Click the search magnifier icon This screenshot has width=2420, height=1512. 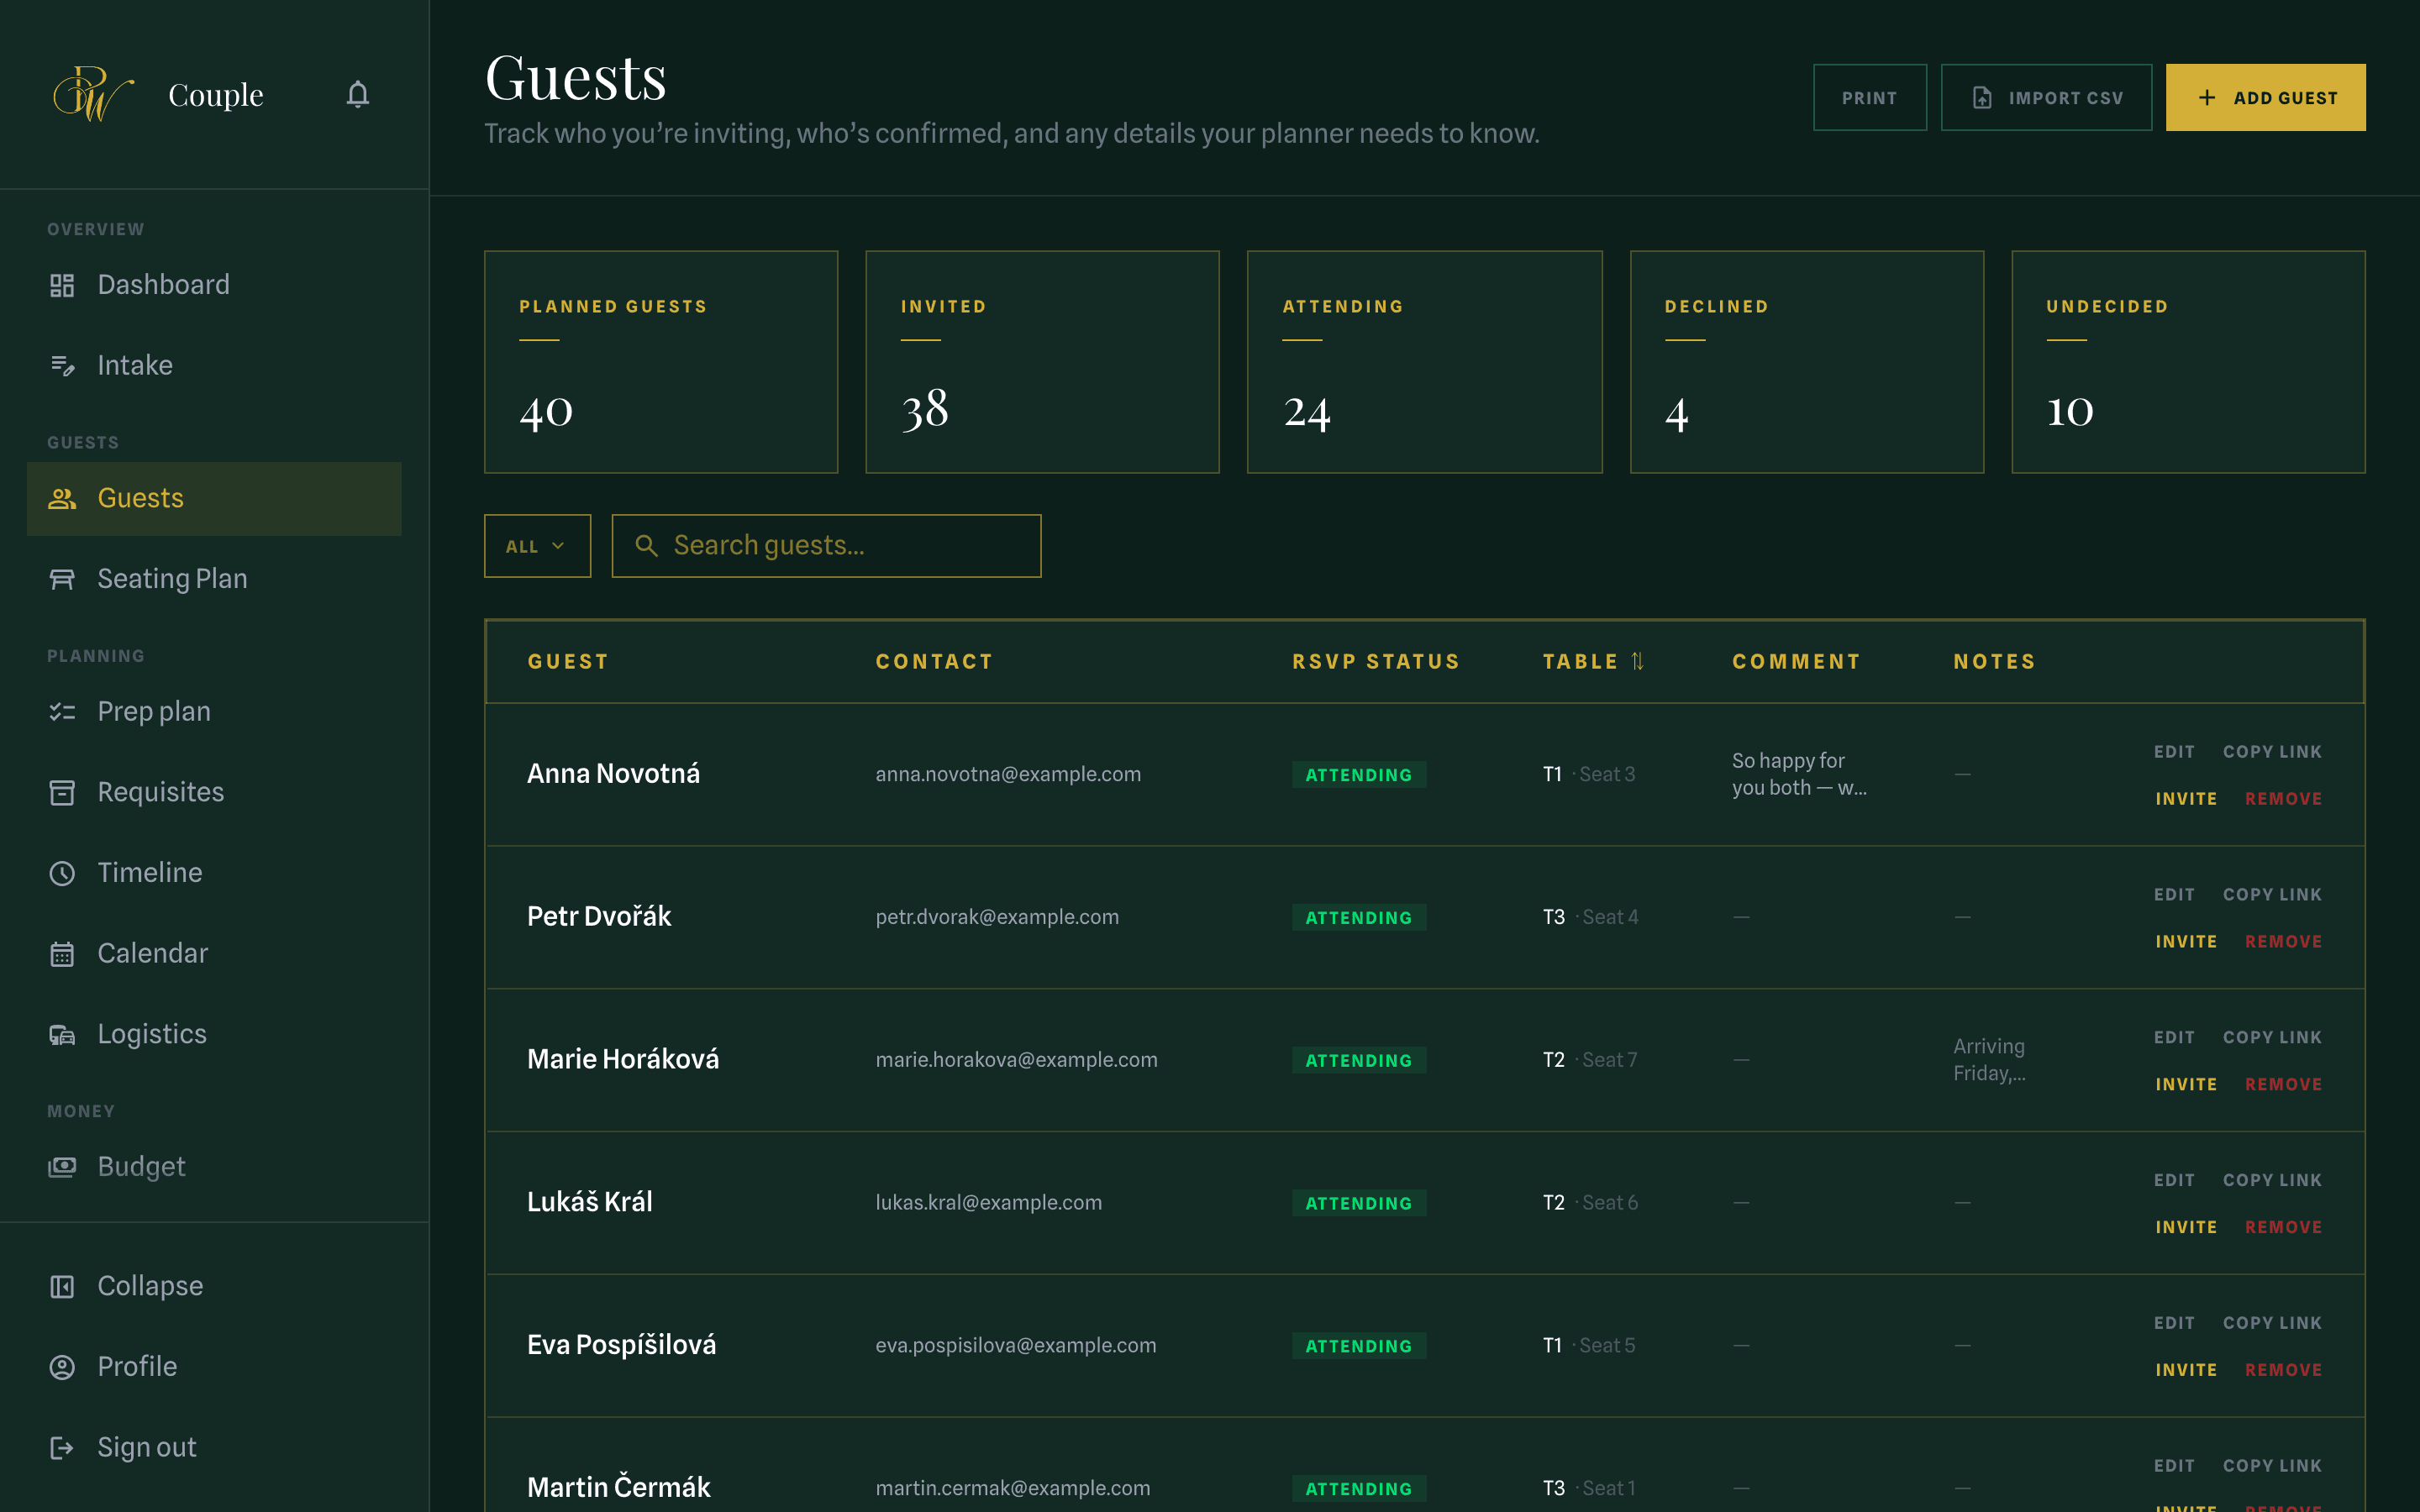[x=647, y=546]
